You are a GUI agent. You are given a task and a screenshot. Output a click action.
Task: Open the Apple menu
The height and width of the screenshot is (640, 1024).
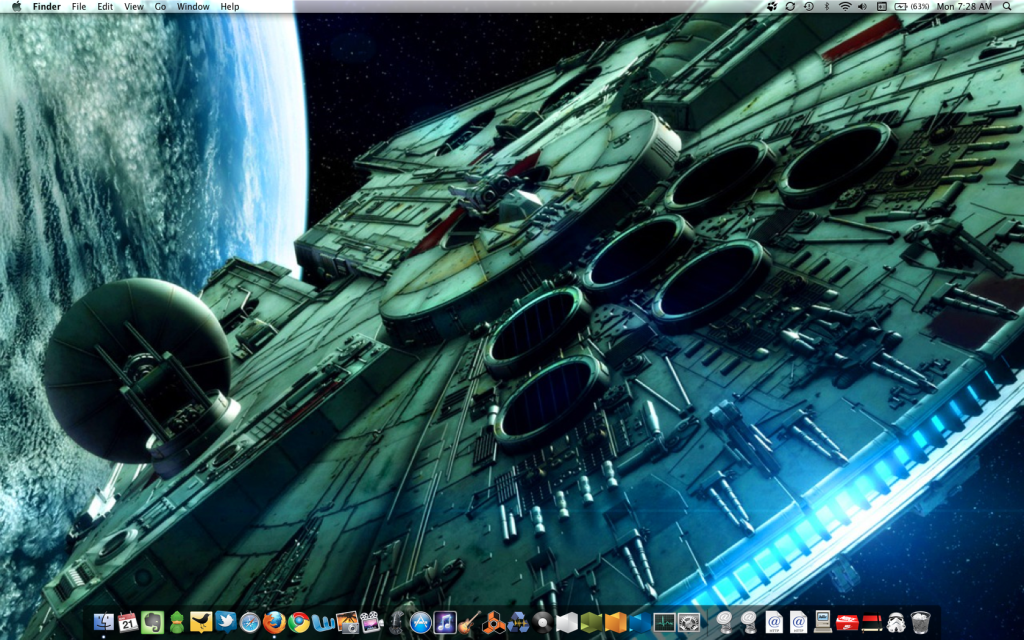(x=16, y=7)
